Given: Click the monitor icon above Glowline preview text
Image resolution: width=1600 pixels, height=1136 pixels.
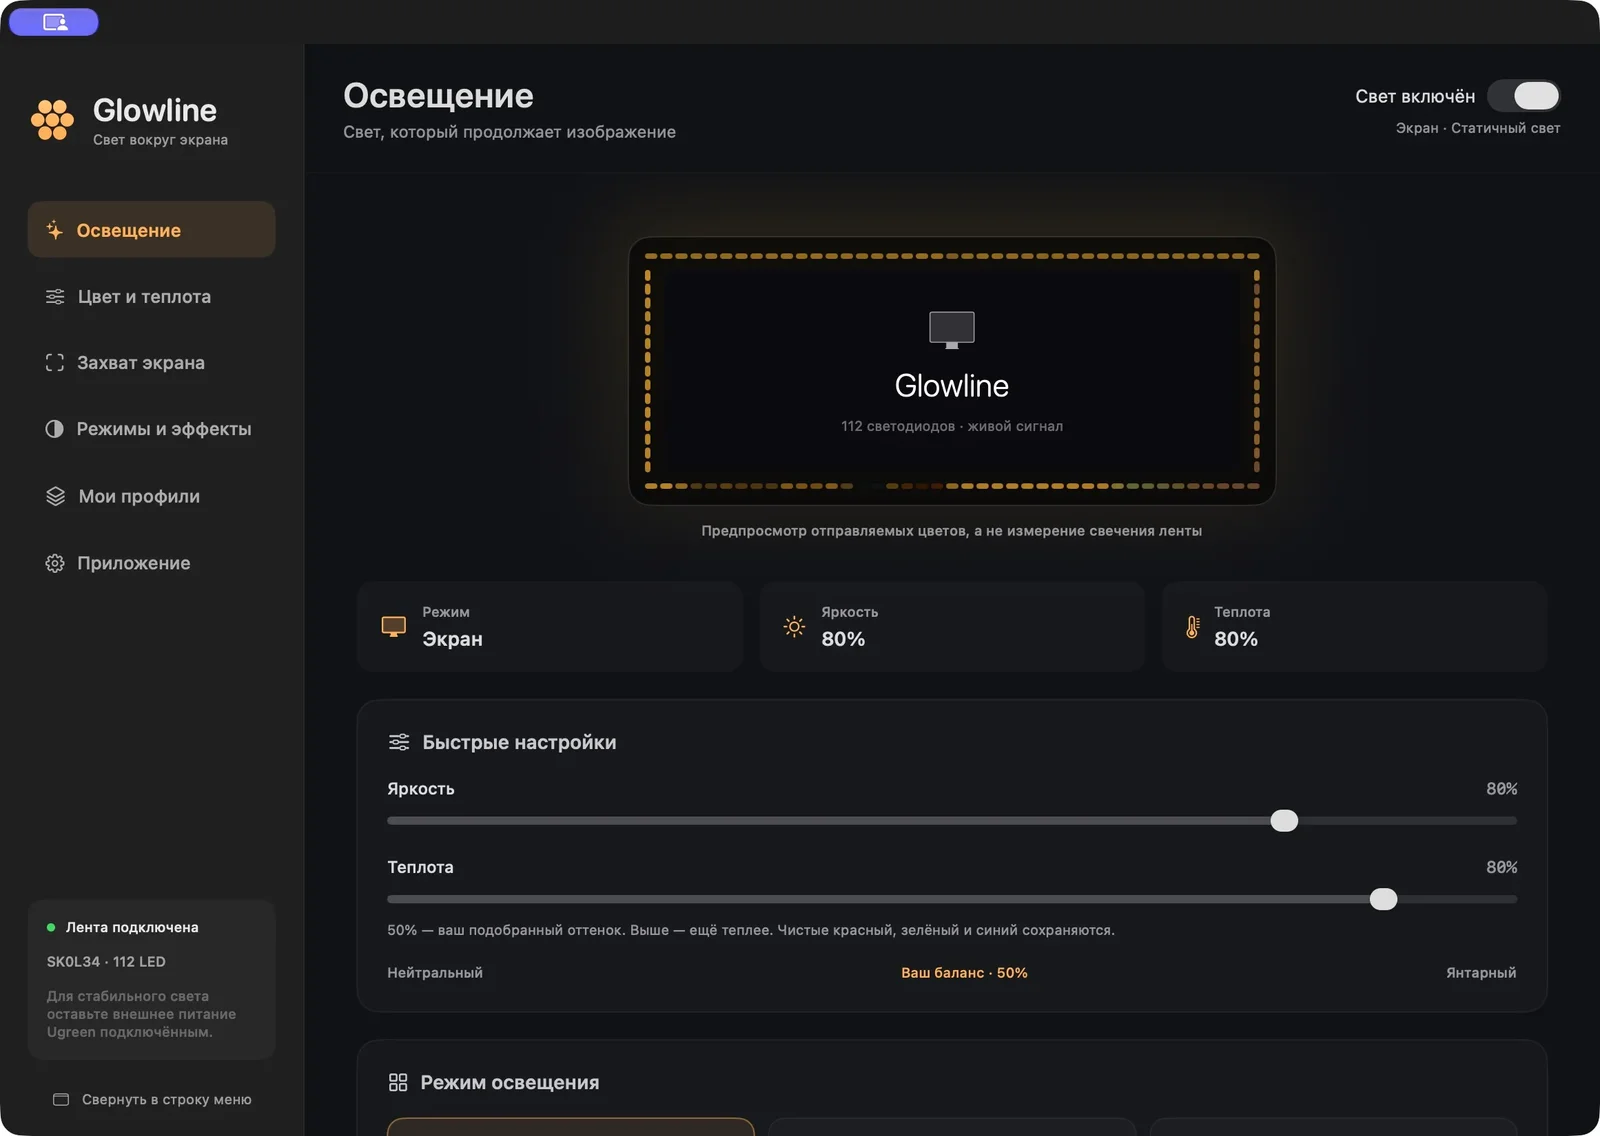Looking at the screenshot, I should (x=952, y=329).
